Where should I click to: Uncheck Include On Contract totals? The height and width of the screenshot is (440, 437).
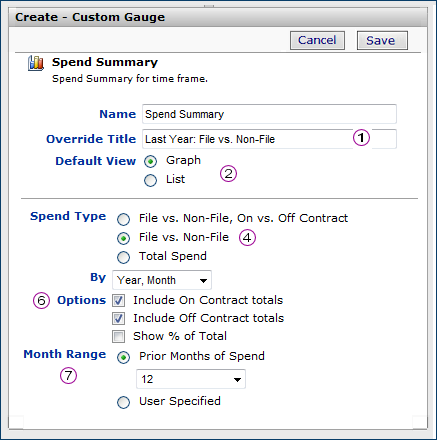tap(118, 300)
